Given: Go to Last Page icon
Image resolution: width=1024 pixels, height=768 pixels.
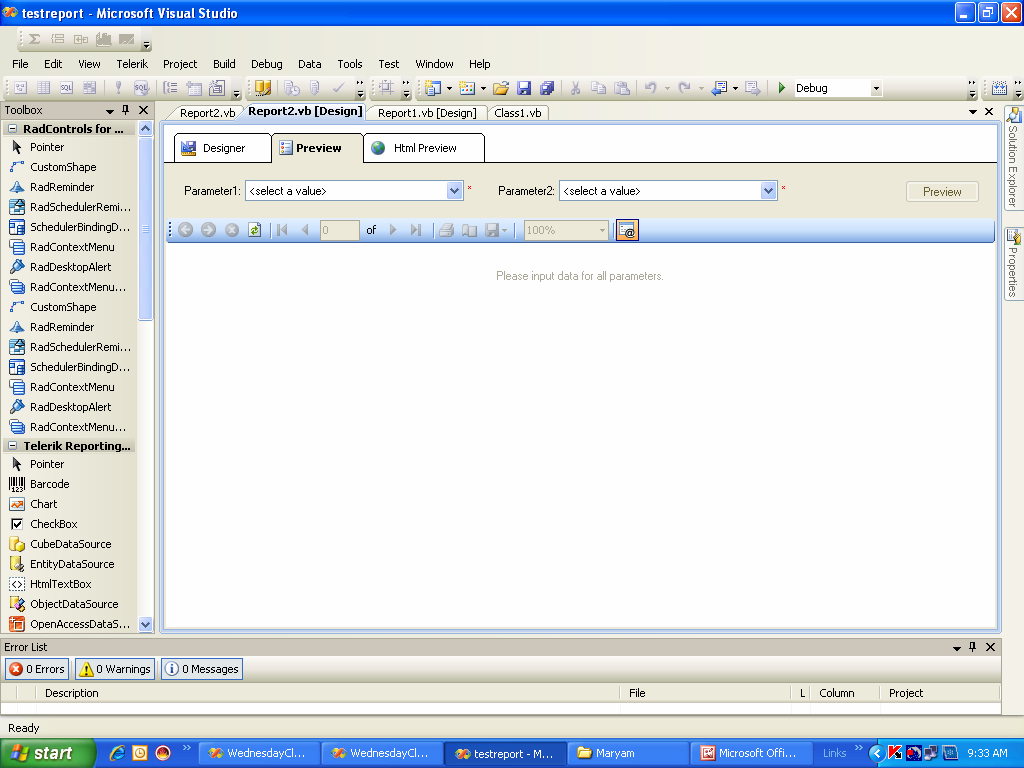Looking at the screenshot, I should [x=415, y=230].
